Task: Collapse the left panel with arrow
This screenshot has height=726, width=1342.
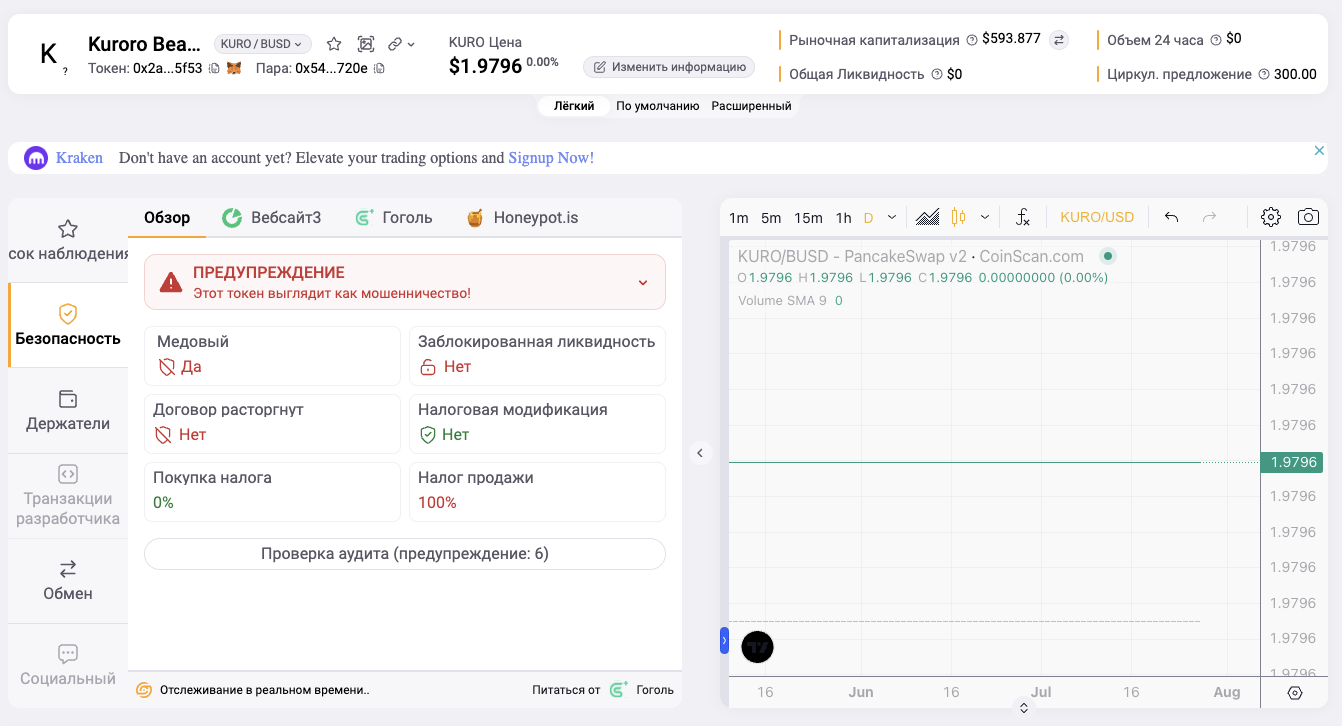Action: tap(700, 453)
